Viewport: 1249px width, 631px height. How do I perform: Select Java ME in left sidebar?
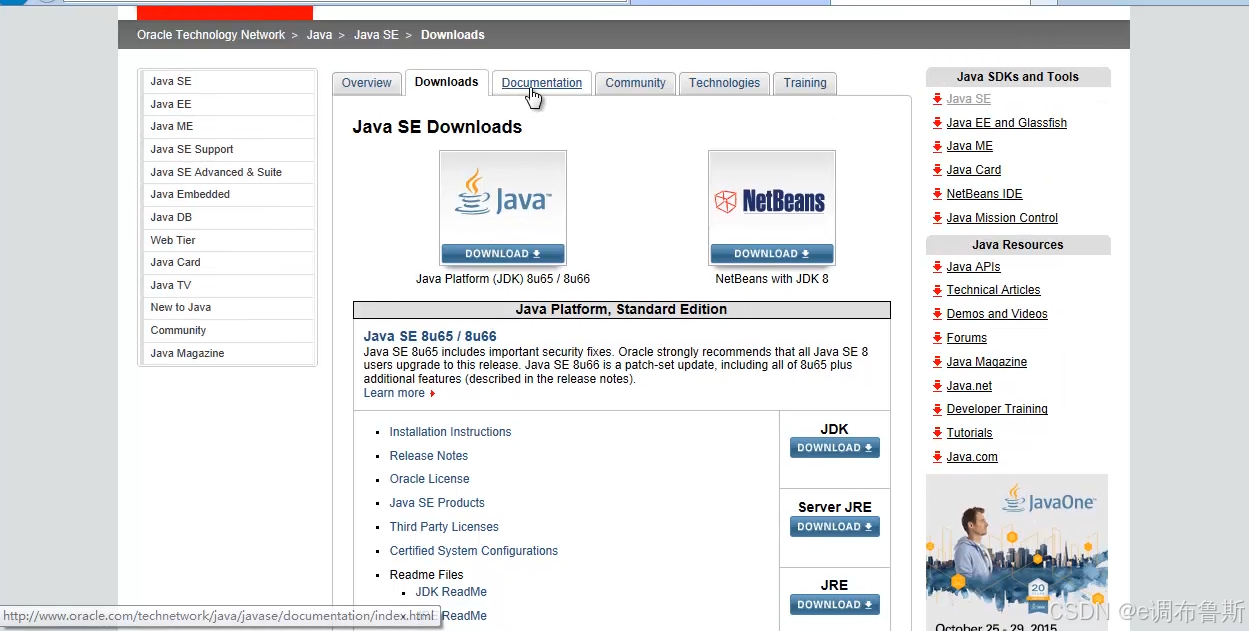click(229, 126)
